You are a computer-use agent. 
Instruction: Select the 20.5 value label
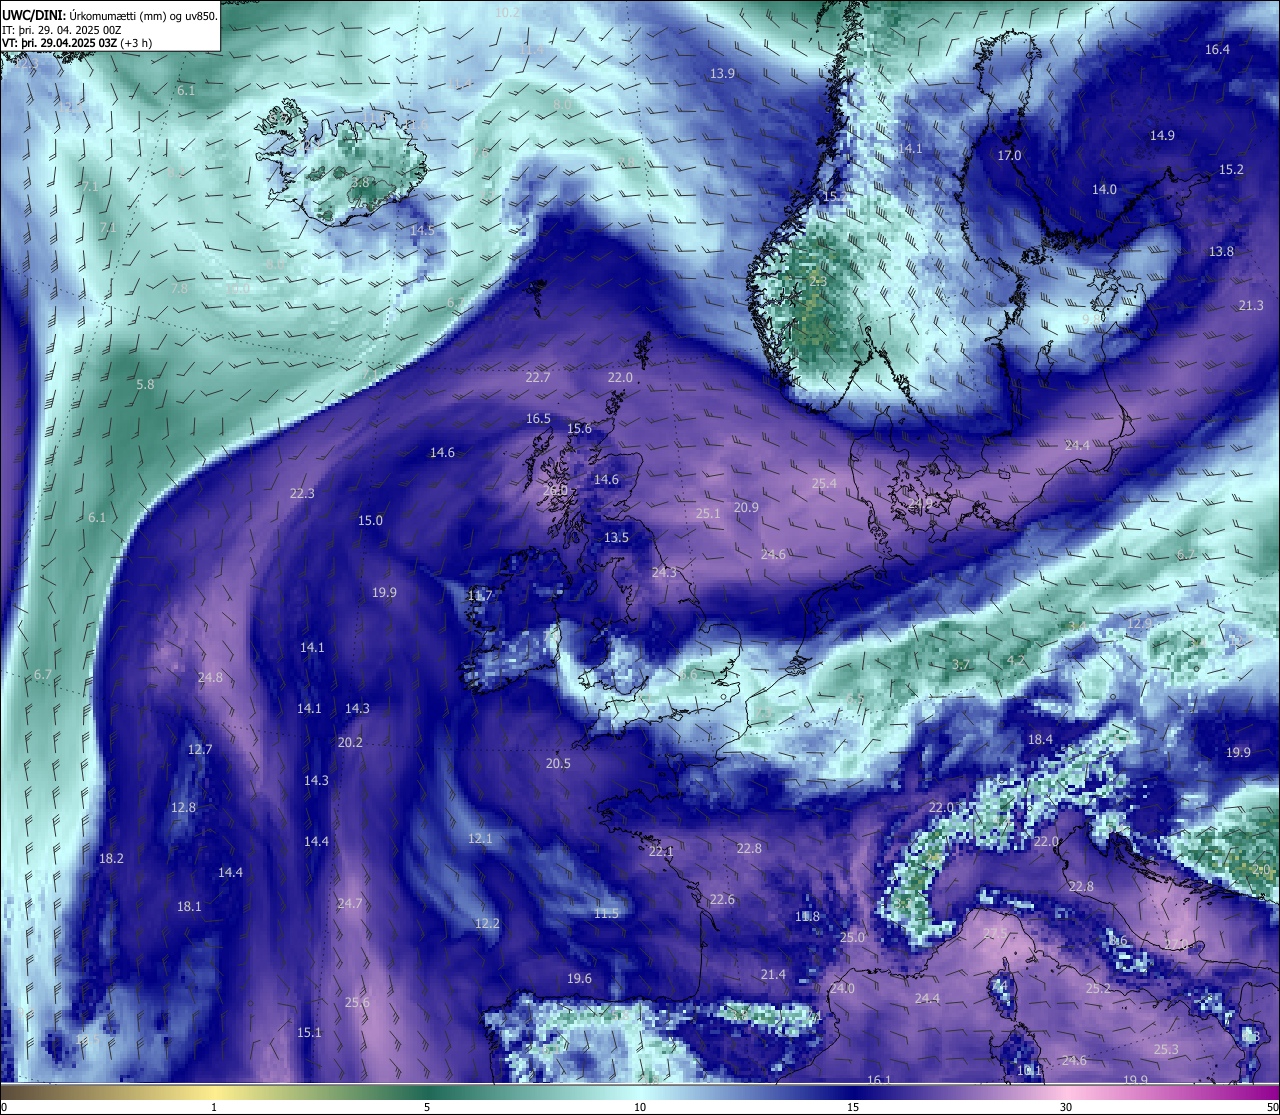558,763
